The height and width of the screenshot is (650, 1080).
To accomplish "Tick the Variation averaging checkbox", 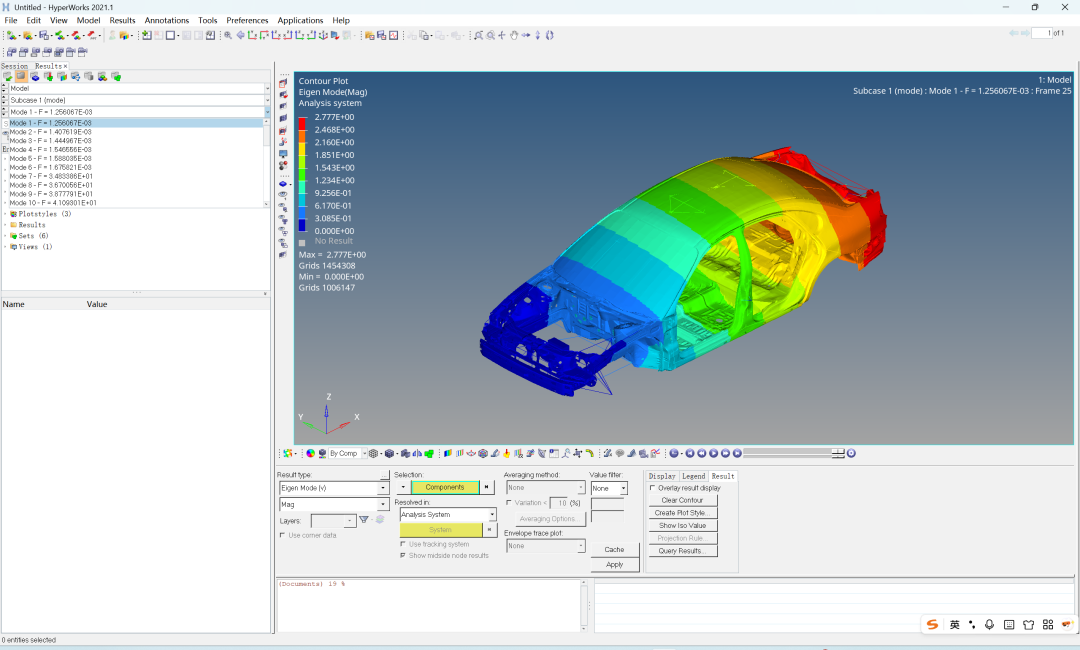I will click(509, 503).
